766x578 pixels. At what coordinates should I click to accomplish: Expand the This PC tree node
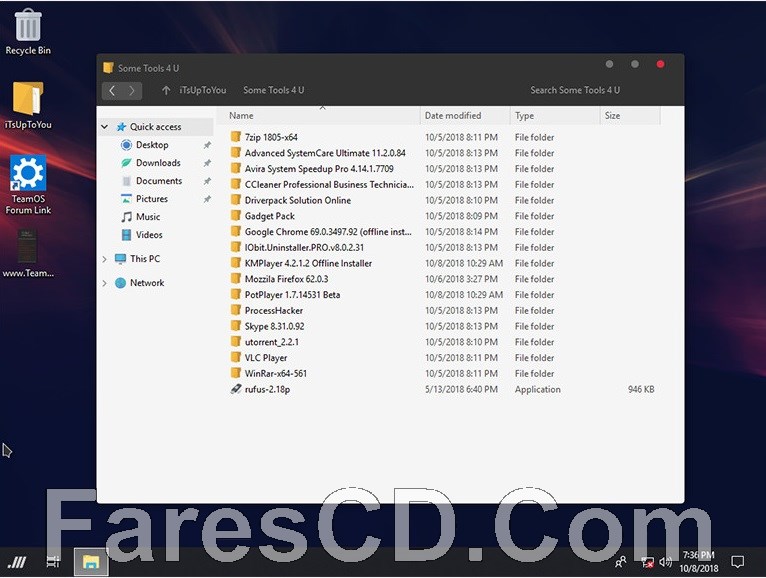click(x=105, y=259)
